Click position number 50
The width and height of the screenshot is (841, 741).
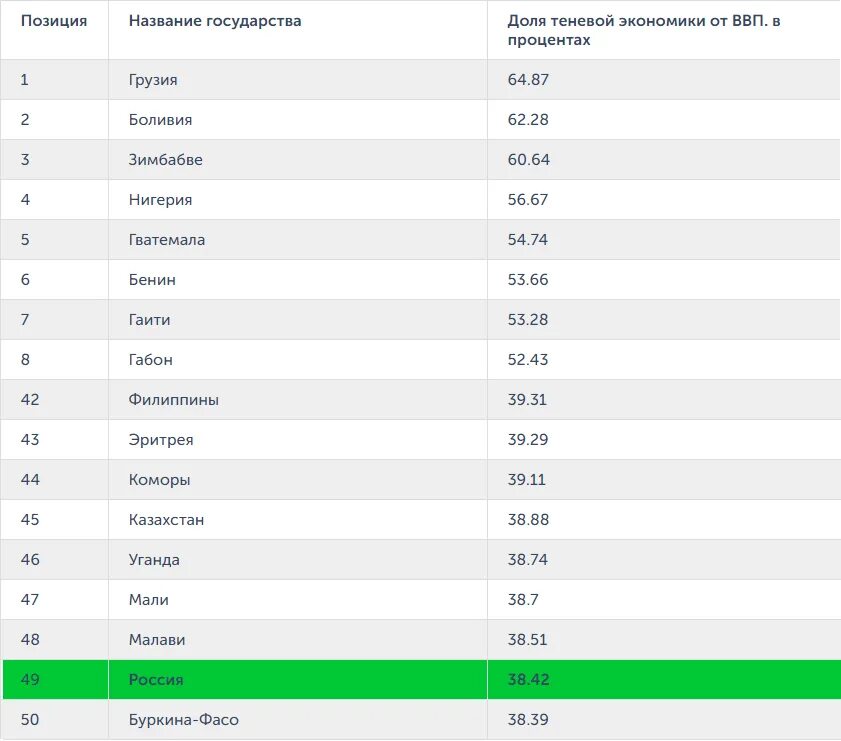(x=30, y=720)
